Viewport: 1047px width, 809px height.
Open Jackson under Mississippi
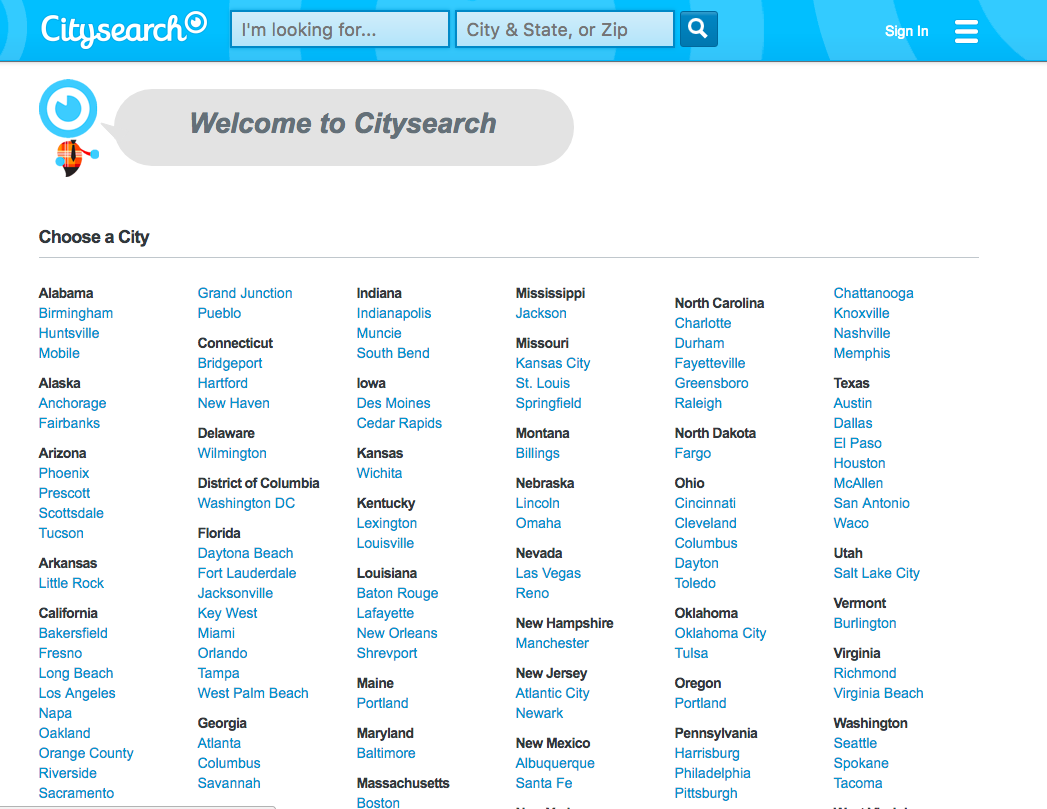click(x=541, y=313)
